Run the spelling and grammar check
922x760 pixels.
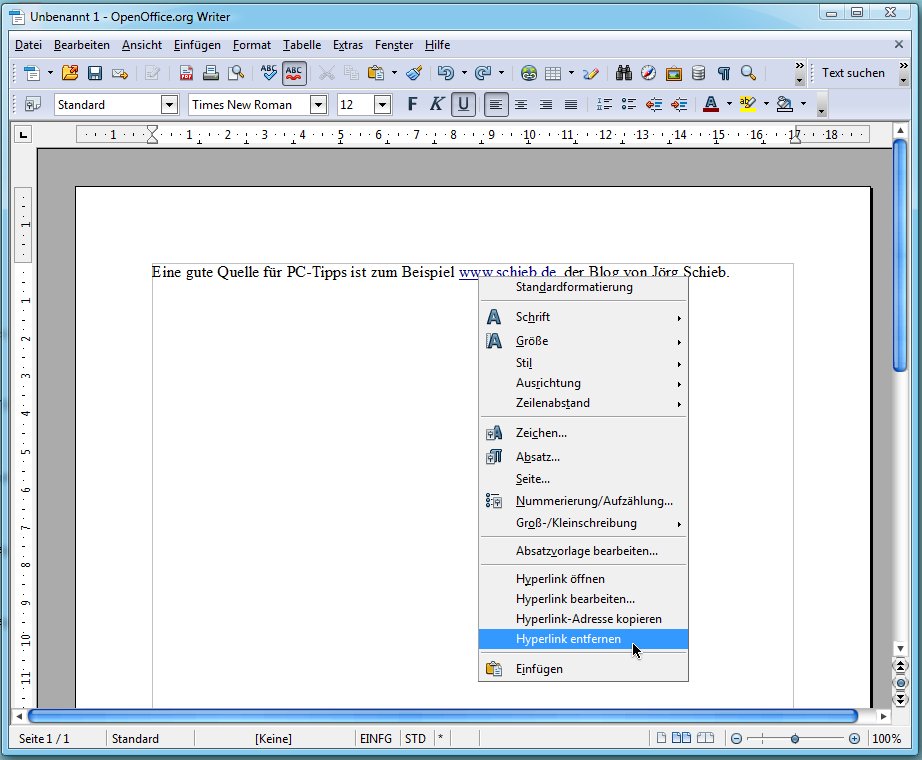point(269,73)
